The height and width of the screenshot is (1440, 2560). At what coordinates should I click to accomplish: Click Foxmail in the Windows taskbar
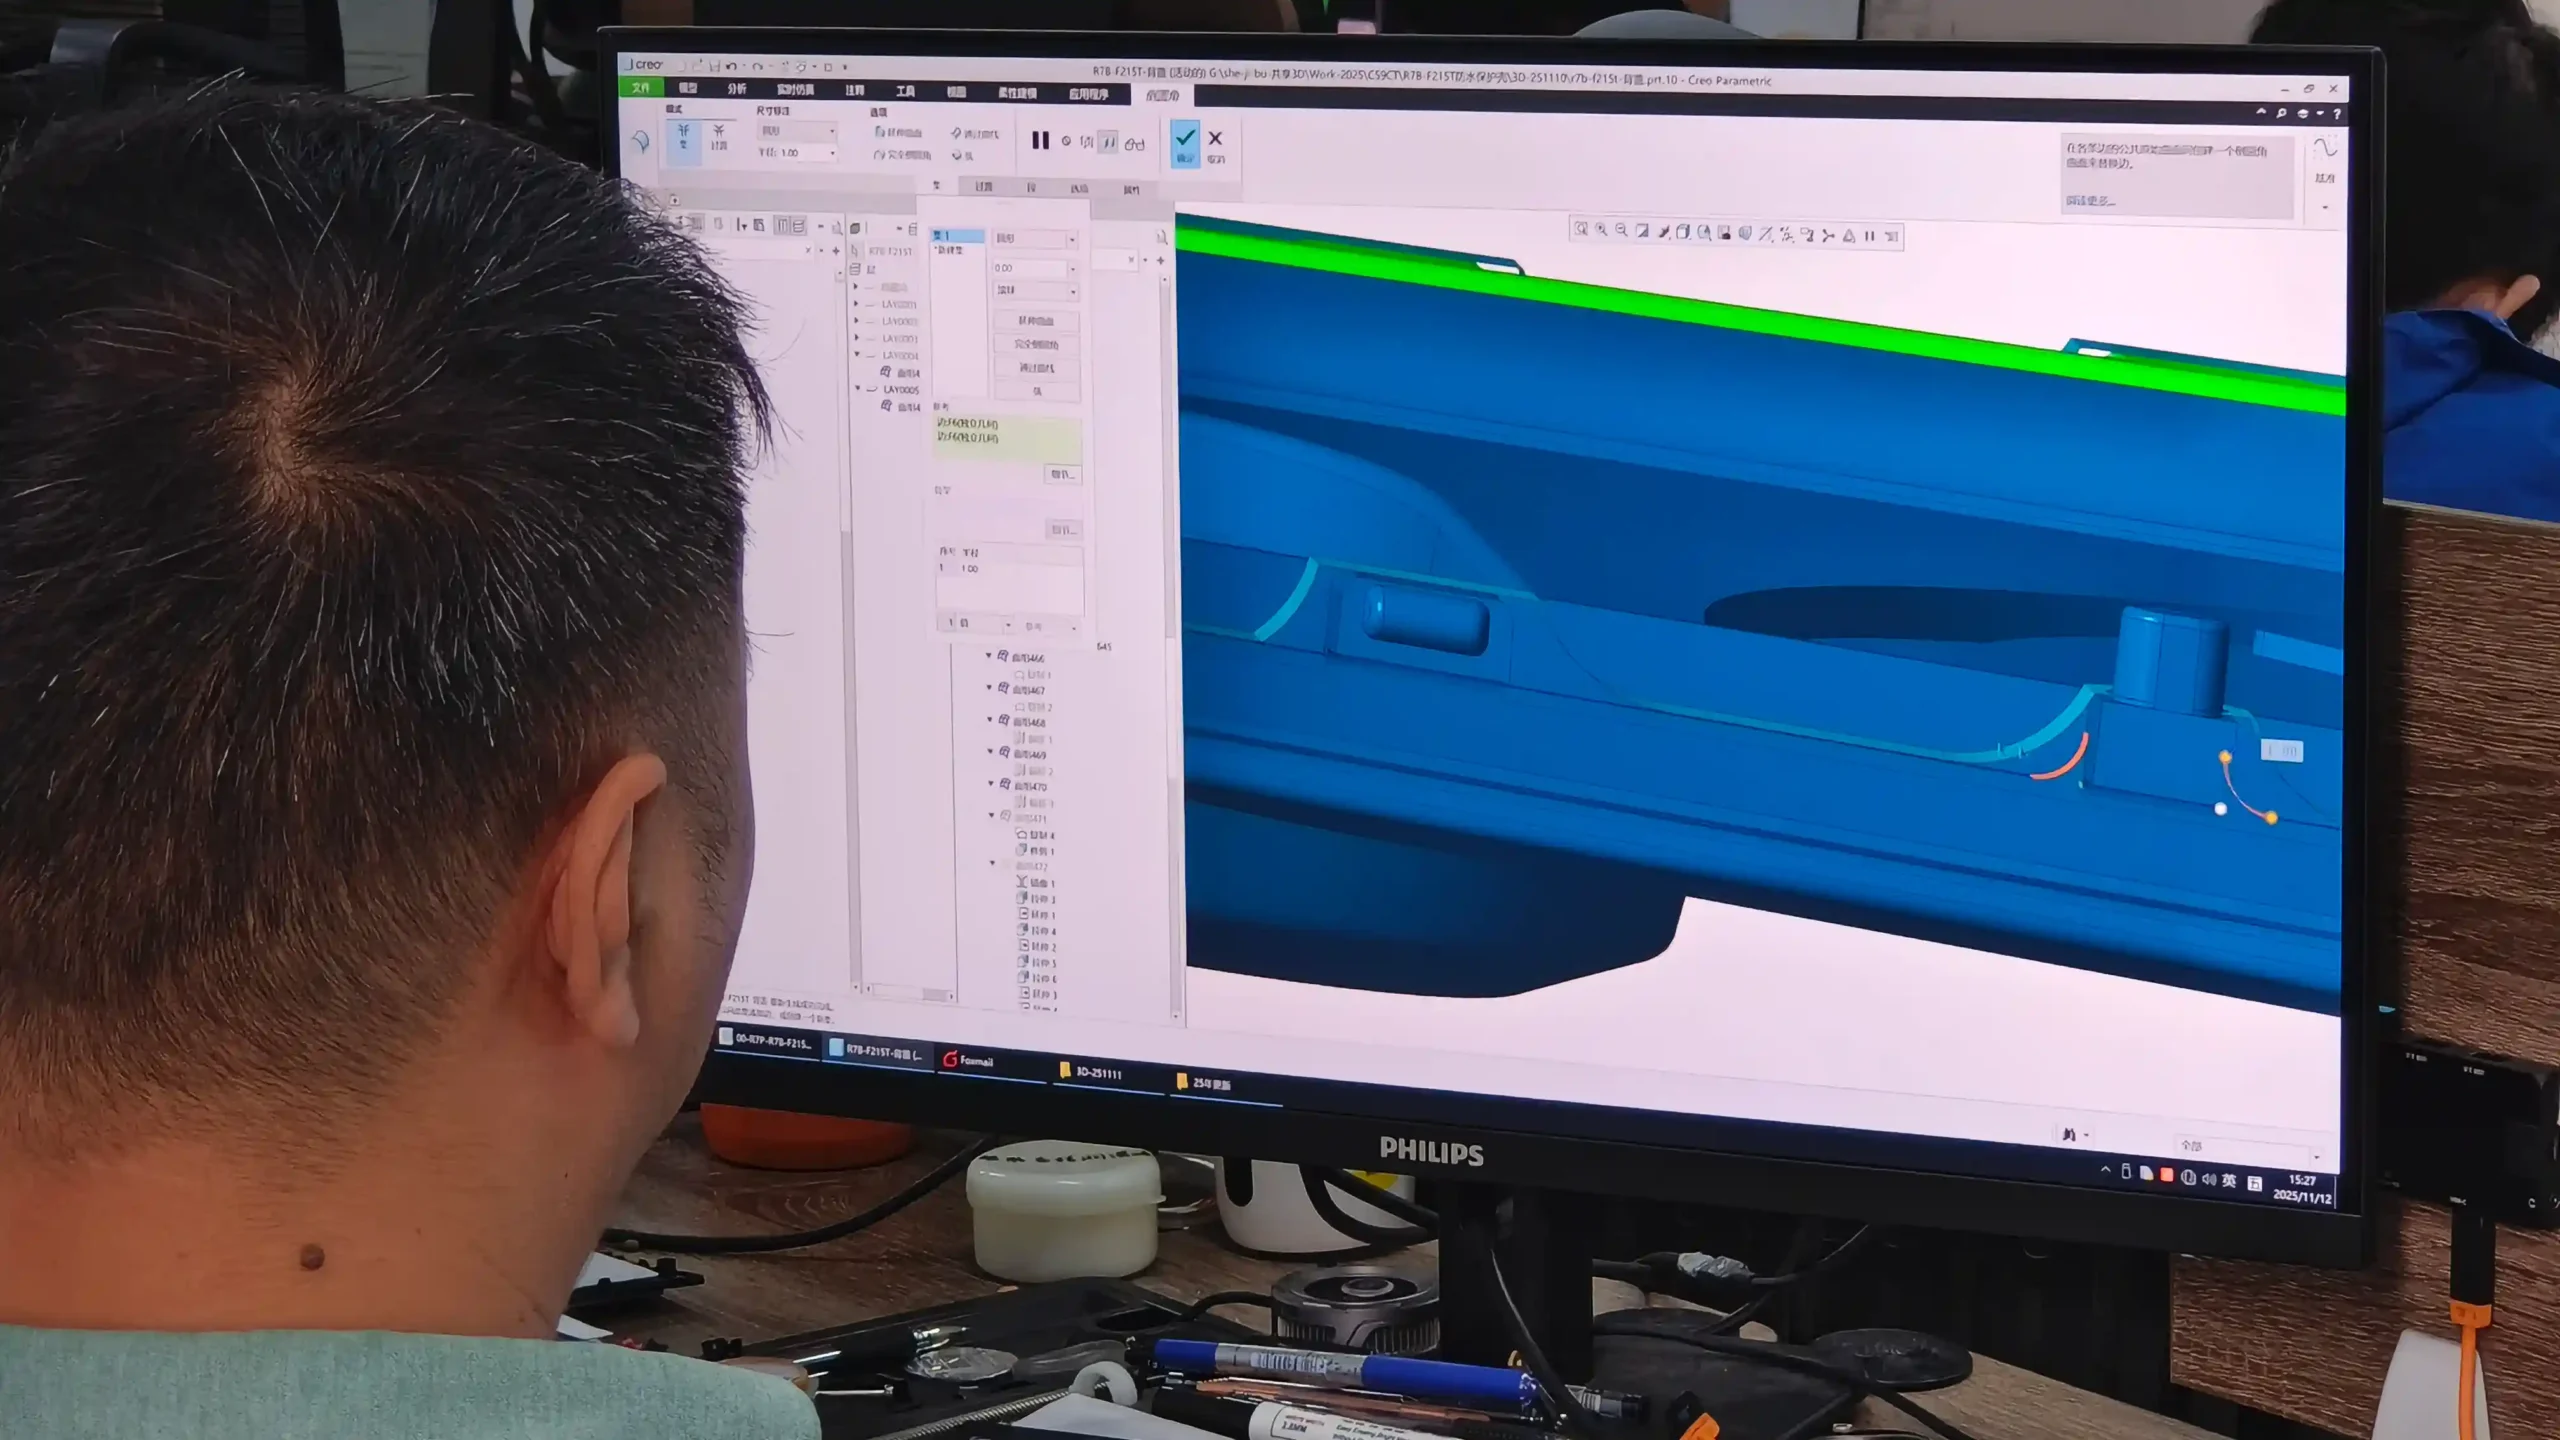click(968, 1061)
